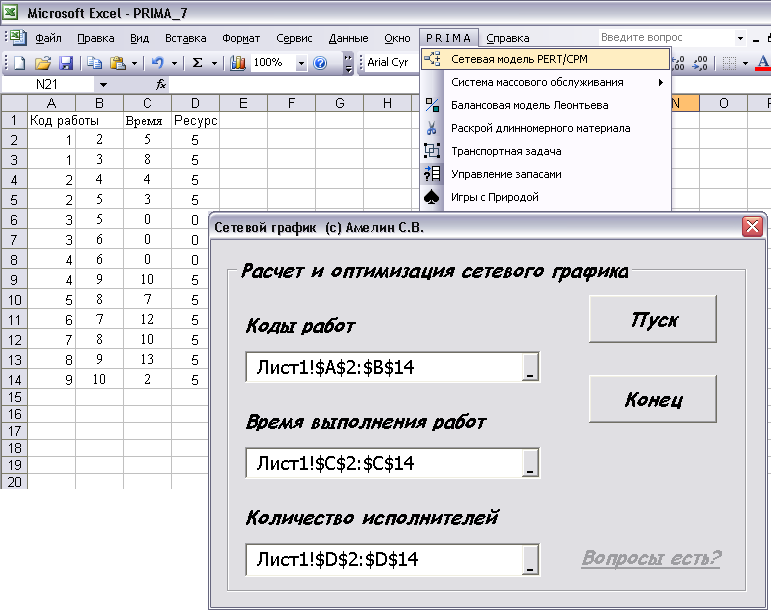Click the blue Help question-mark icon
Viewport: 771px width, 611px height.
click(320, 63)
